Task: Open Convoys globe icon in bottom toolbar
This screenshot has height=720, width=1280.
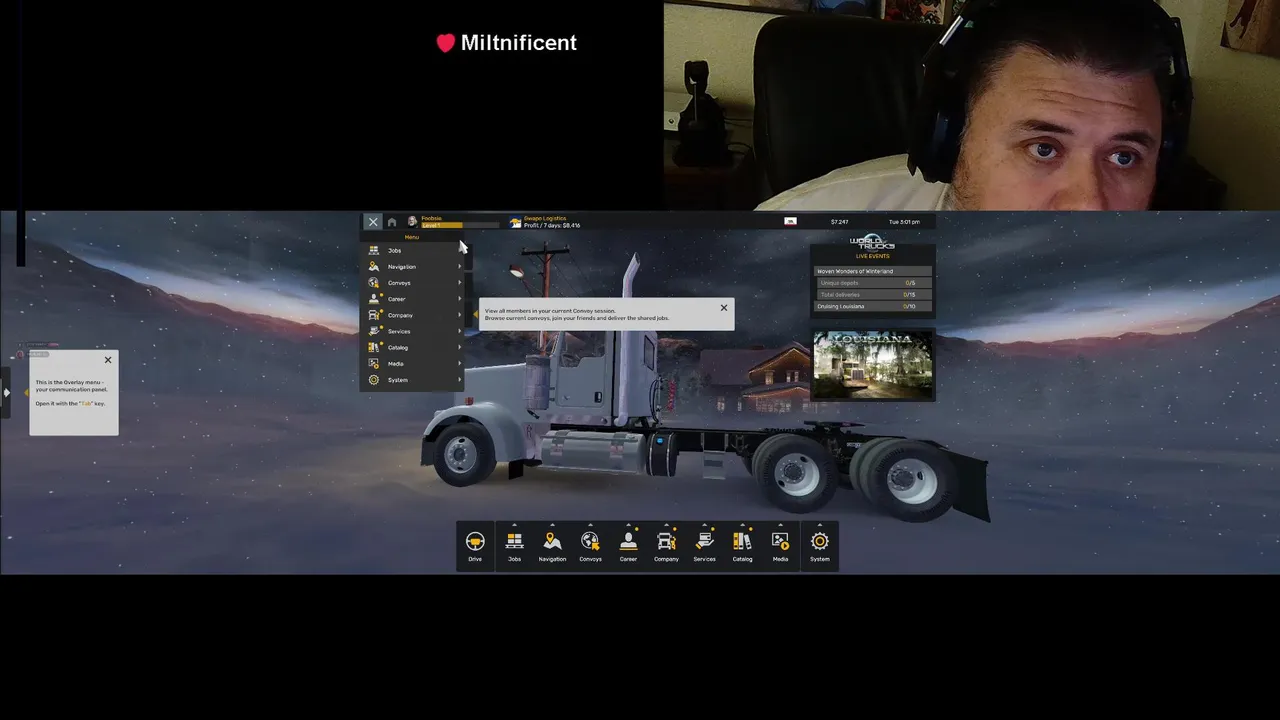Action: tap(590, 541)
